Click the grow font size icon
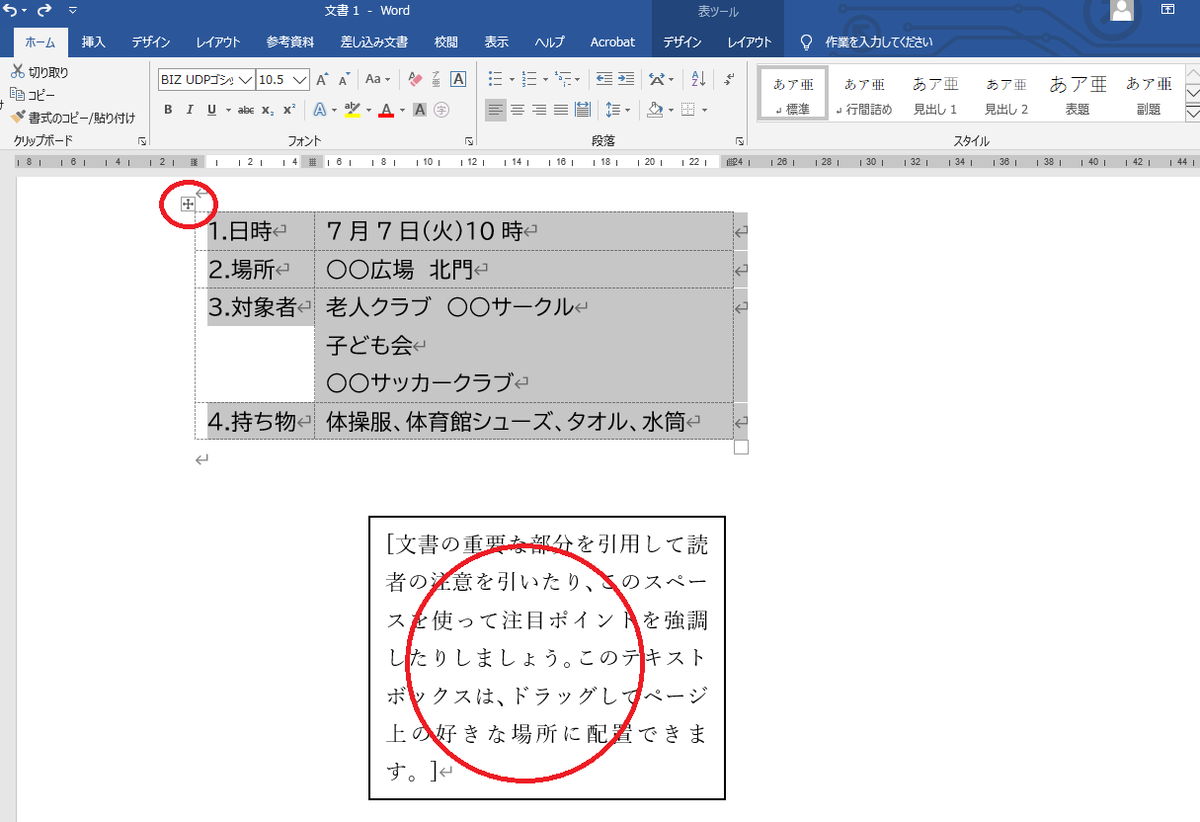The image size is (1200, 822). [x=322, y=79]
